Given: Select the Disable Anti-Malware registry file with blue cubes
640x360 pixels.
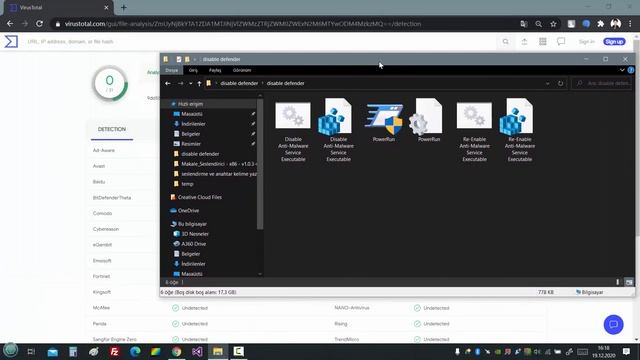Looking at the screenshot, I should click(x=338, y=131).
